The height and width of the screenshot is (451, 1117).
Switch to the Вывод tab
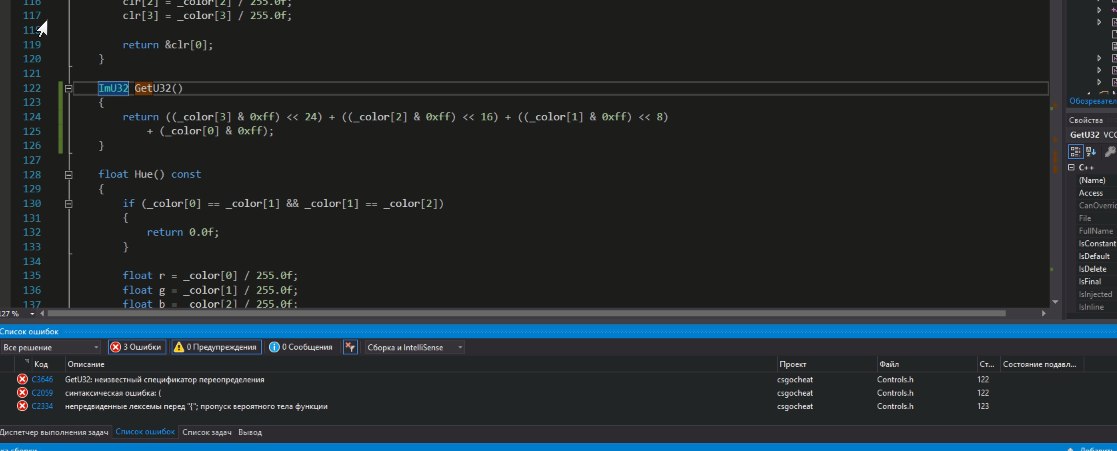250,432
